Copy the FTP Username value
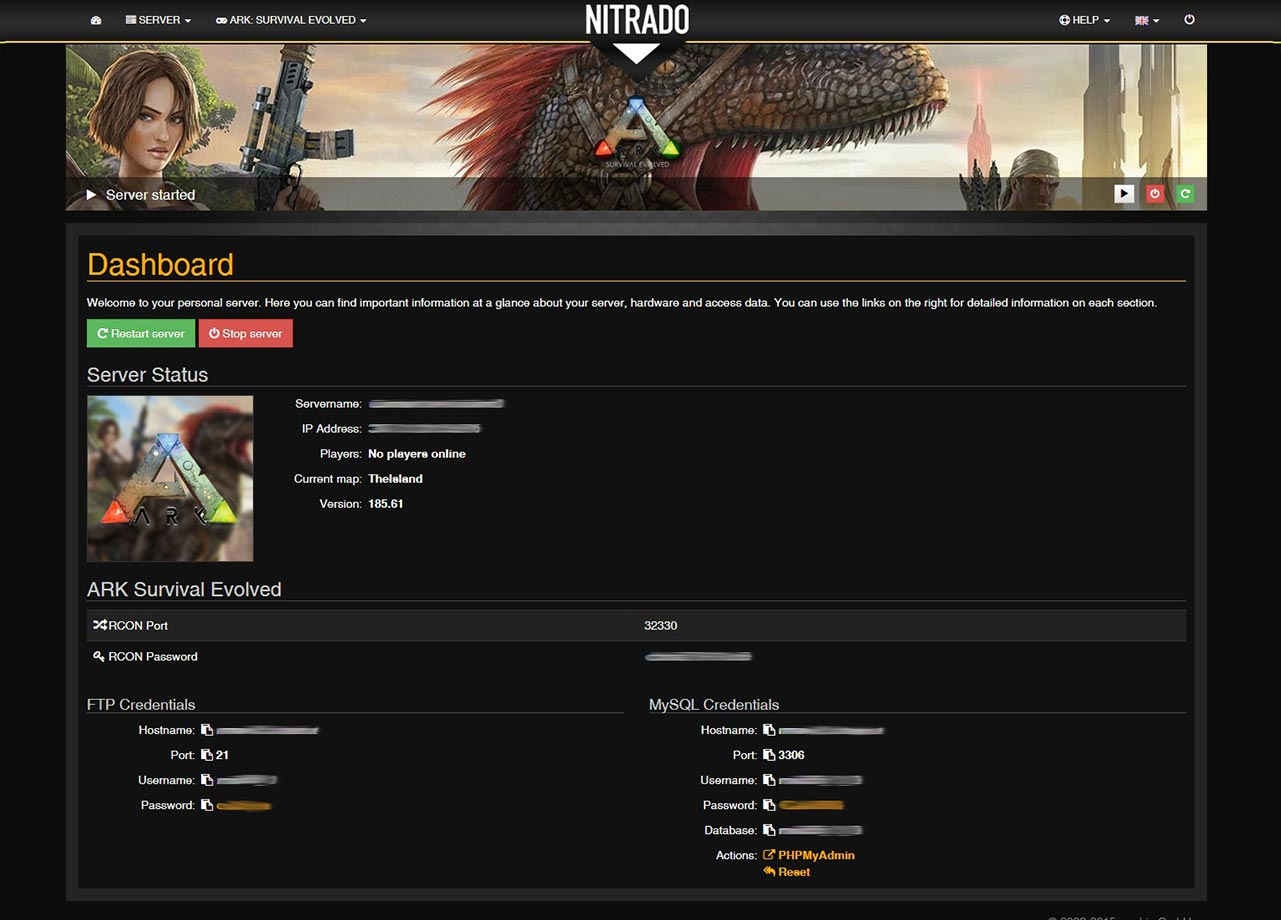The width and height of the screenshot is (1281, 920). pyautogui.click(x=207, y=781)
